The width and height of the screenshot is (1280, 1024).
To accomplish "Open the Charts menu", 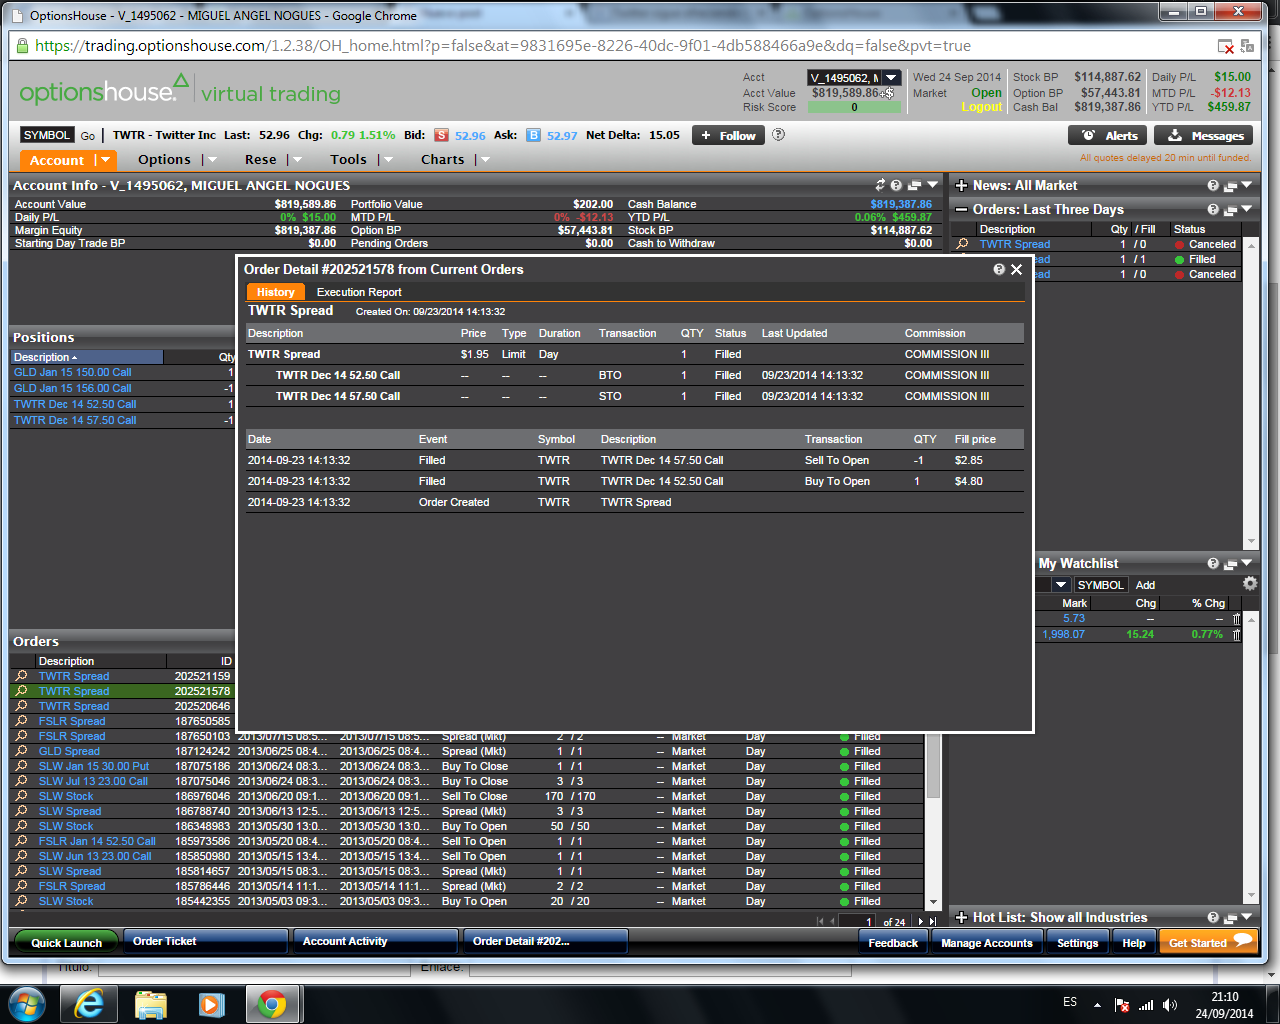I will click(x=442, y=160).
